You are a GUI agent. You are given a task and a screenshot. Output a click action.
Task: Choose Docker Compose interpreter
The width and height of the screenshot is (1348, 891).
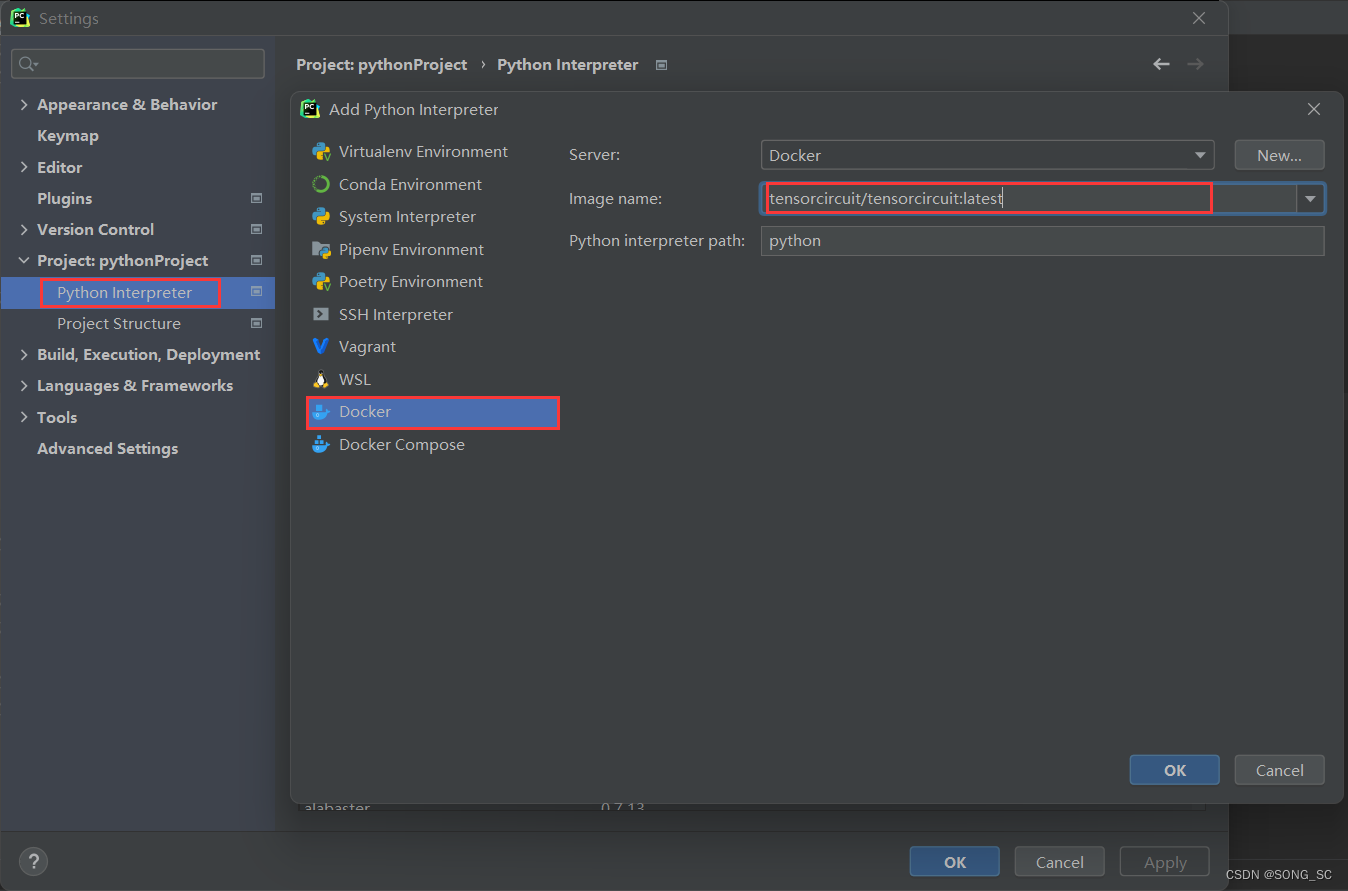[x=401, y=444]
